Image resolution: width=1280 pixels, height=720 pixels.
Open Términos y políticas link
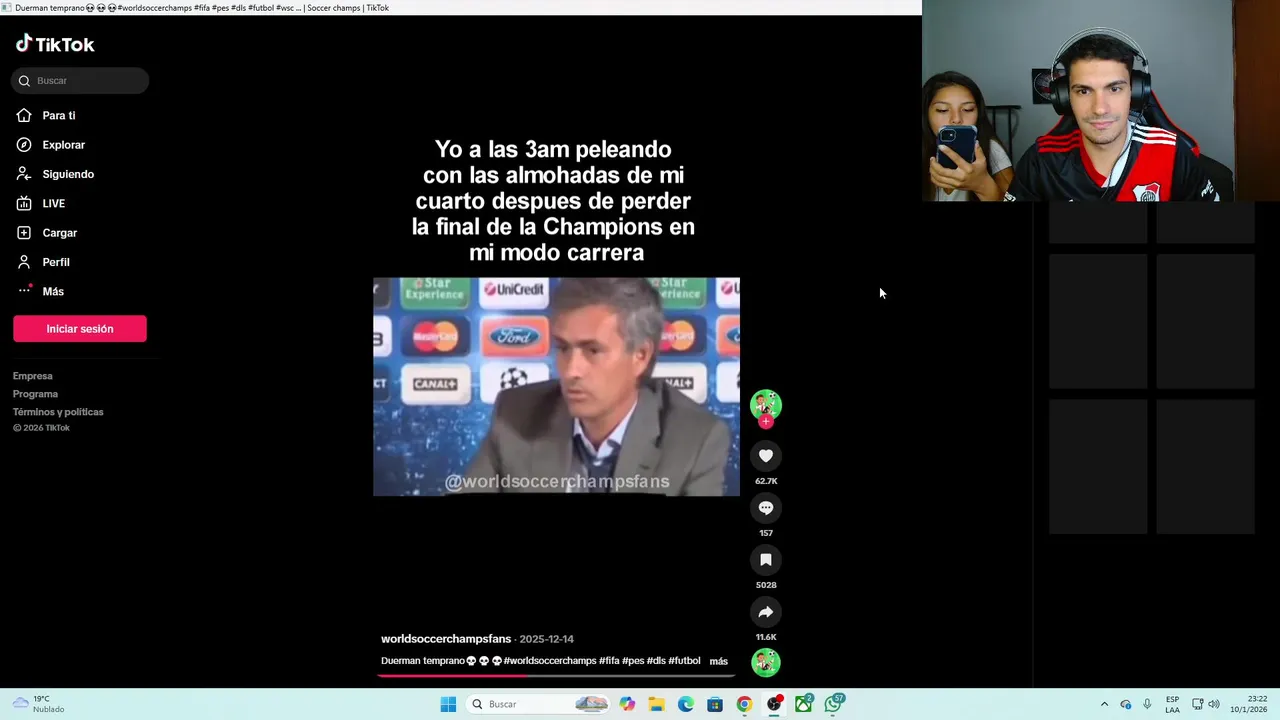pos(58,412)
